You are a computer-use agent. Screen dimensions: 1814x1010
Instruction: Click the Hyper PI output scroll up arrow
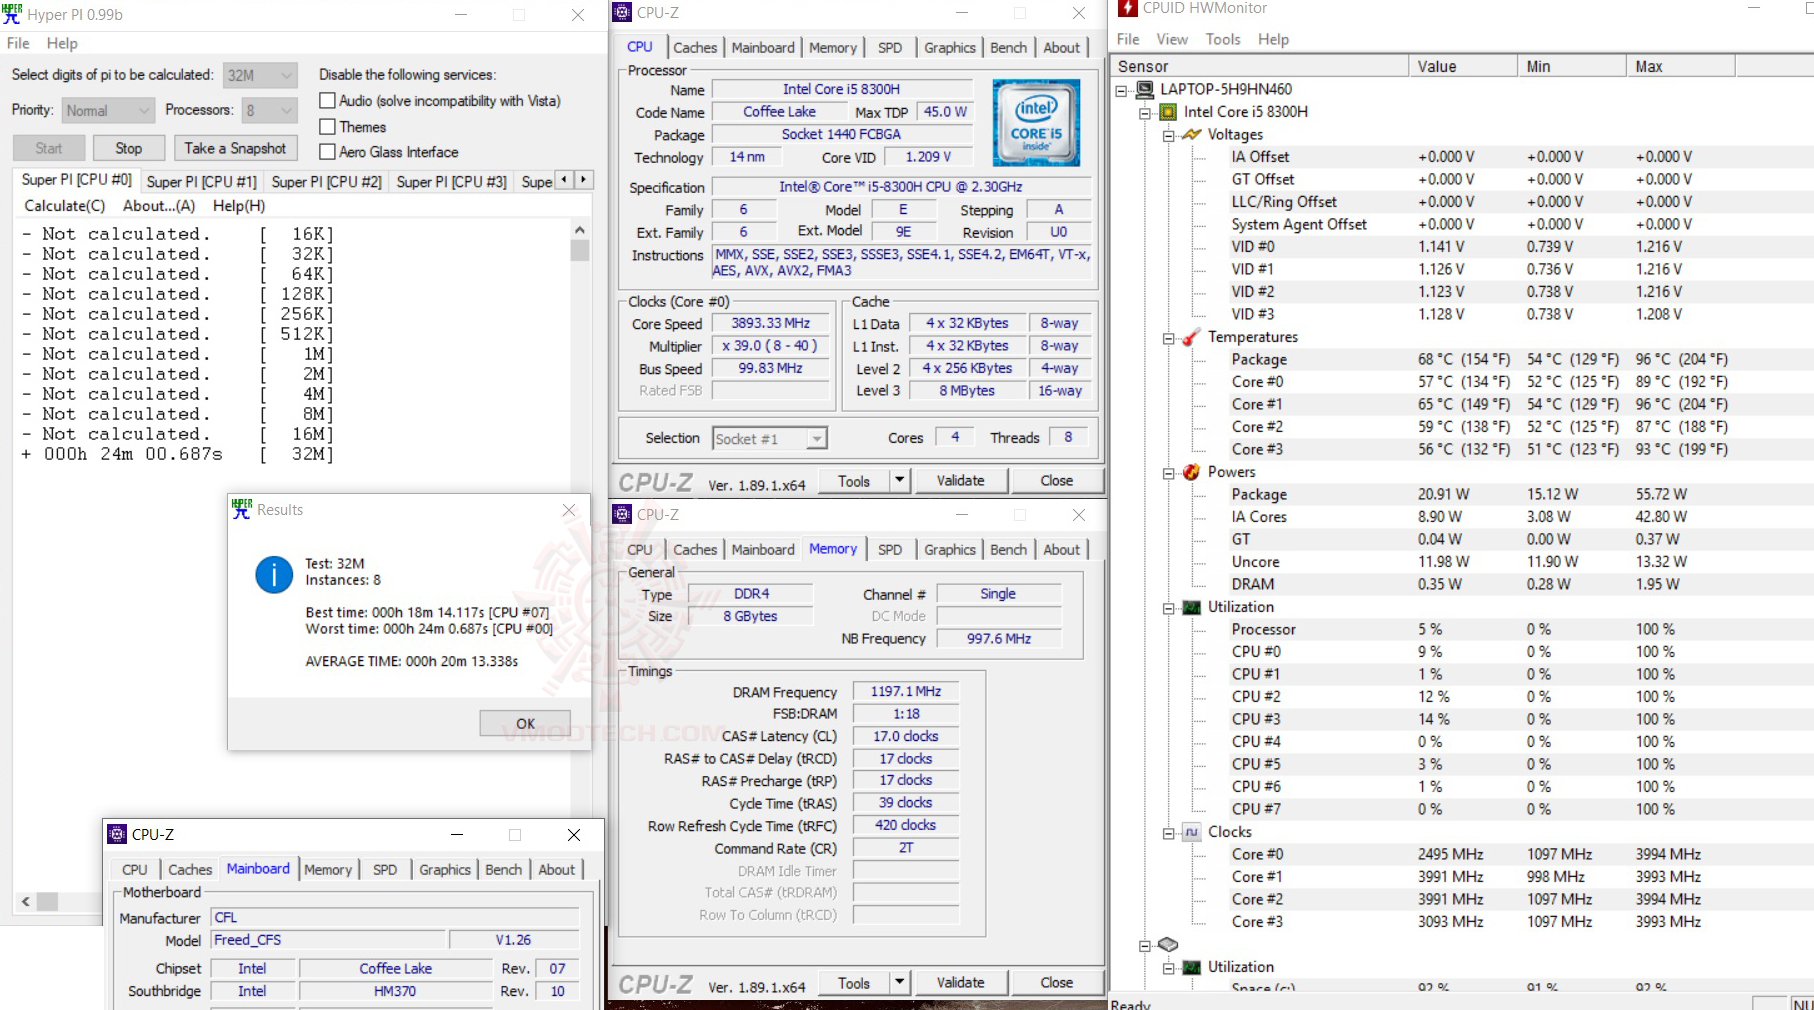pos(580,230)
